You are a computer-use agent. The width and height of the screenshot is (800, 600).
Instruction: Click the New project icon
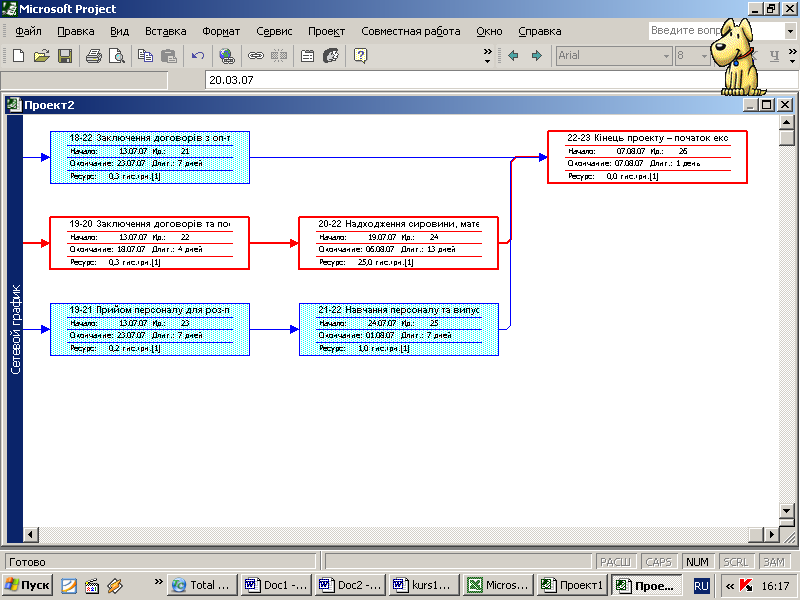pos(18,56)
